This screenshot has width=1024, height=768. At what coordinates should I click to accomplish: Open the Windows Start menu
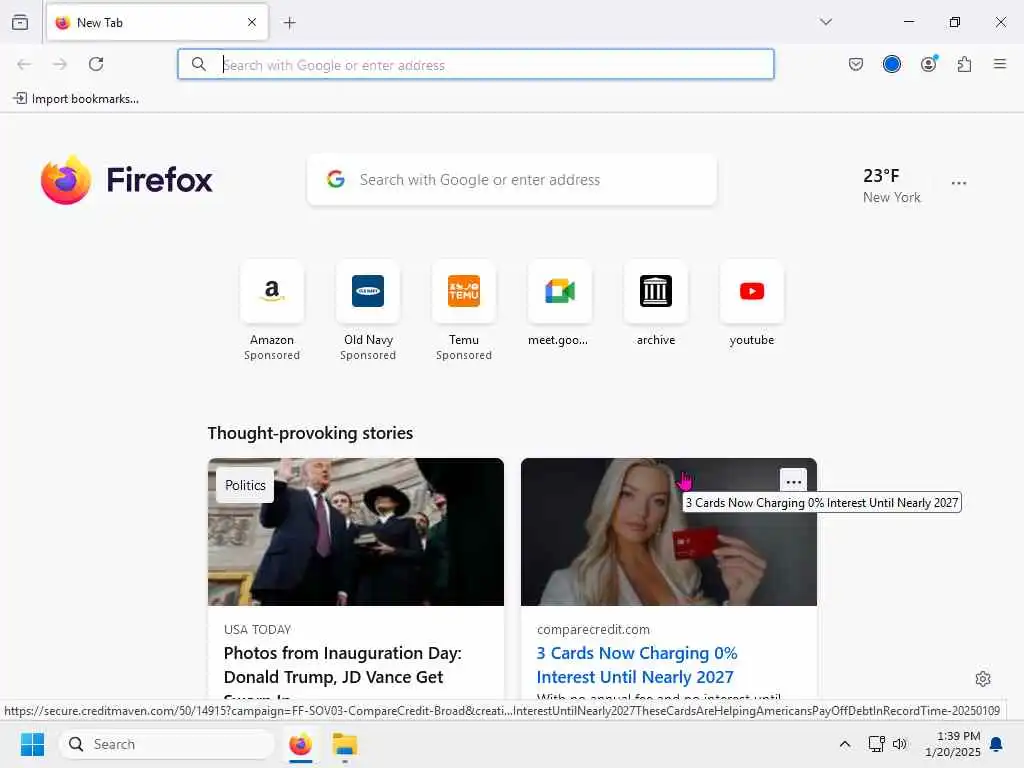coord(32,744)
